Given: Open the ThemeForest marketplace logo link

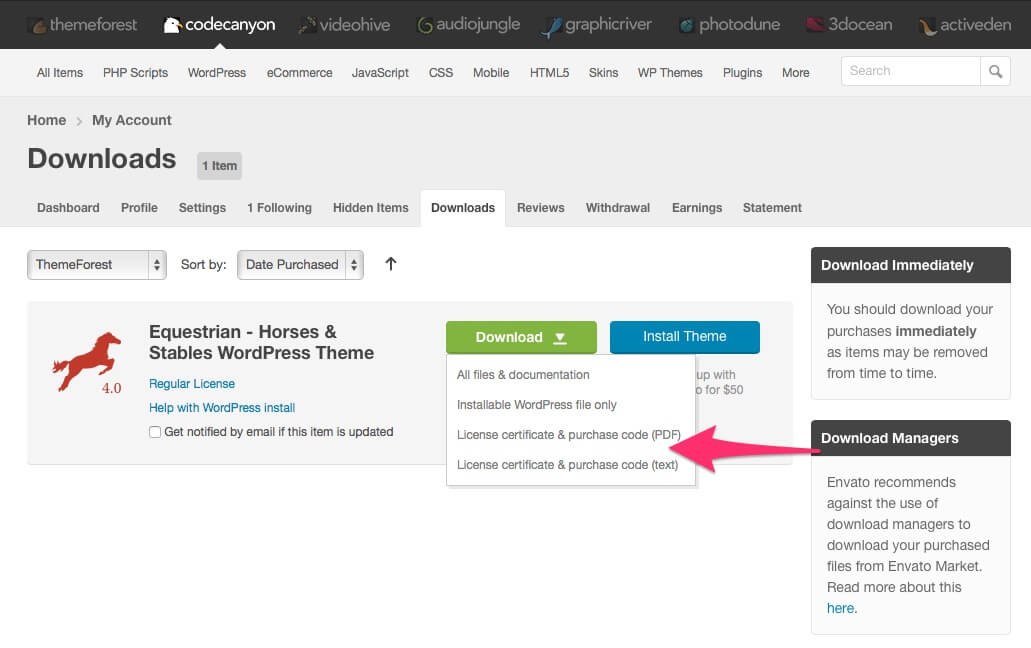Looking at the screenshot, I should (x=85, y=25).
